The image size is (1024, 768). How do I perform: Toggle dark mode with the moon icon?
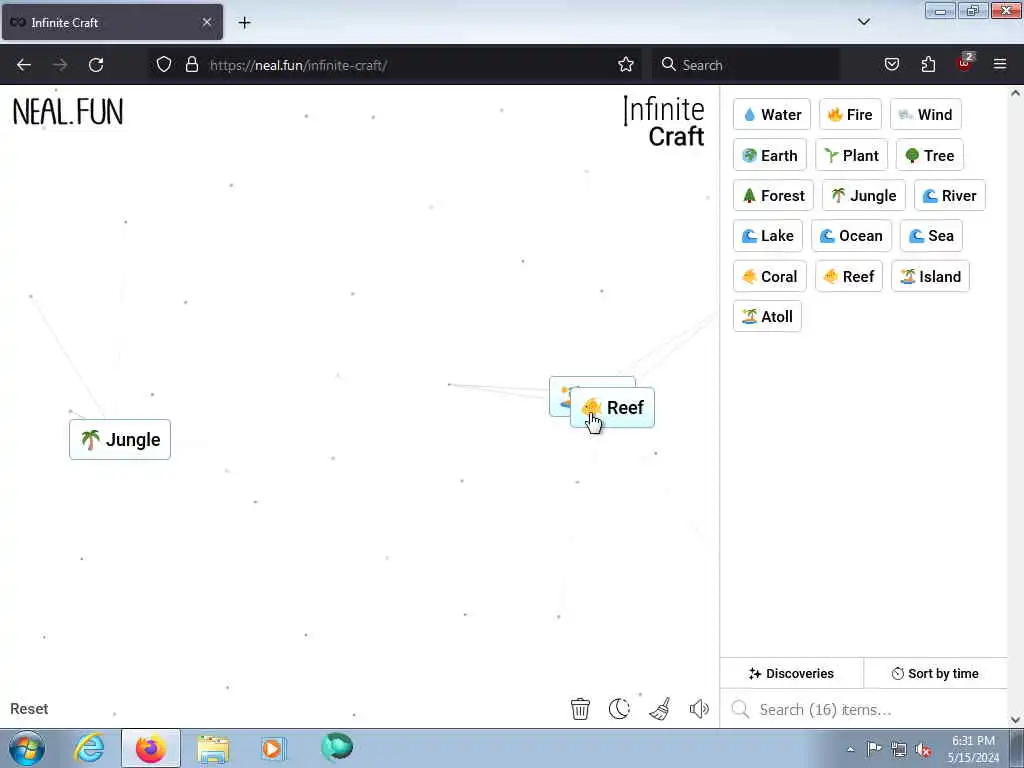pyautogui.click(x=619, y=709)
